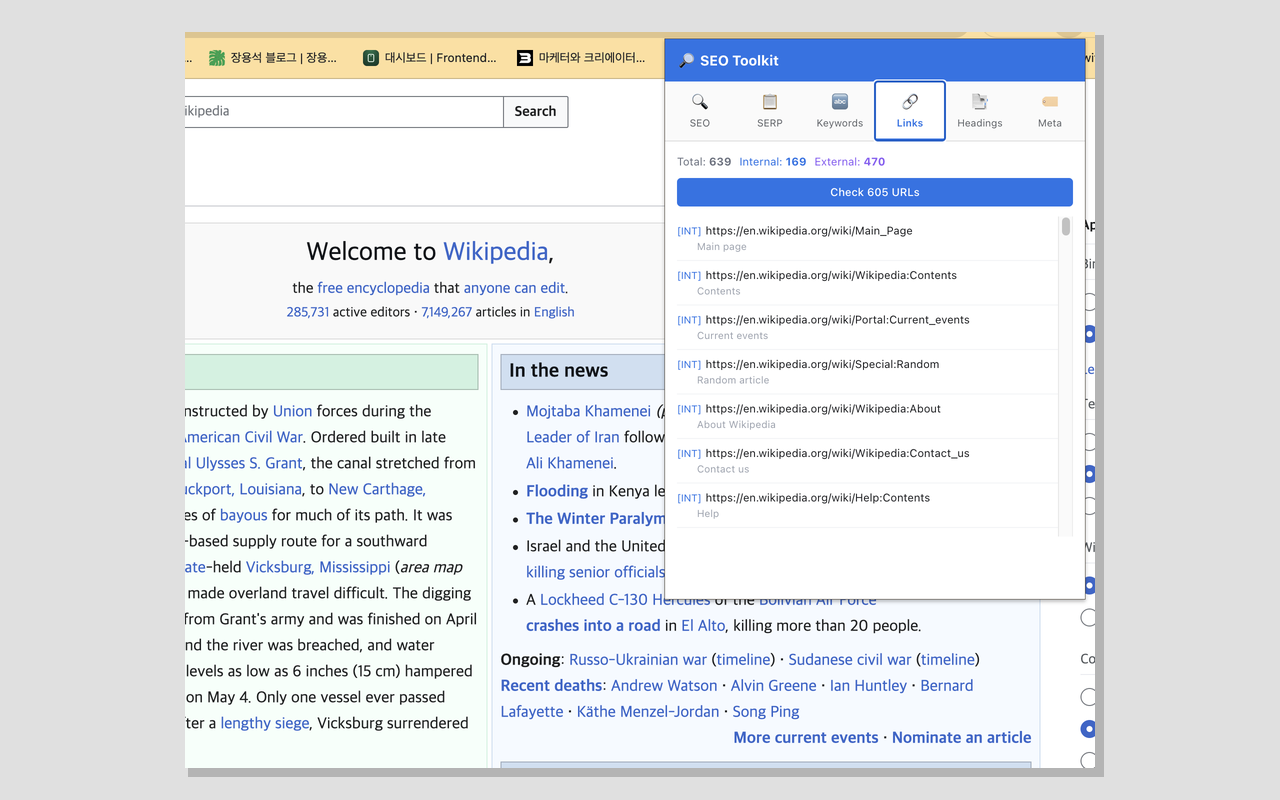
Task: Select the Special:Random URL row
Action: coord(867,372)
